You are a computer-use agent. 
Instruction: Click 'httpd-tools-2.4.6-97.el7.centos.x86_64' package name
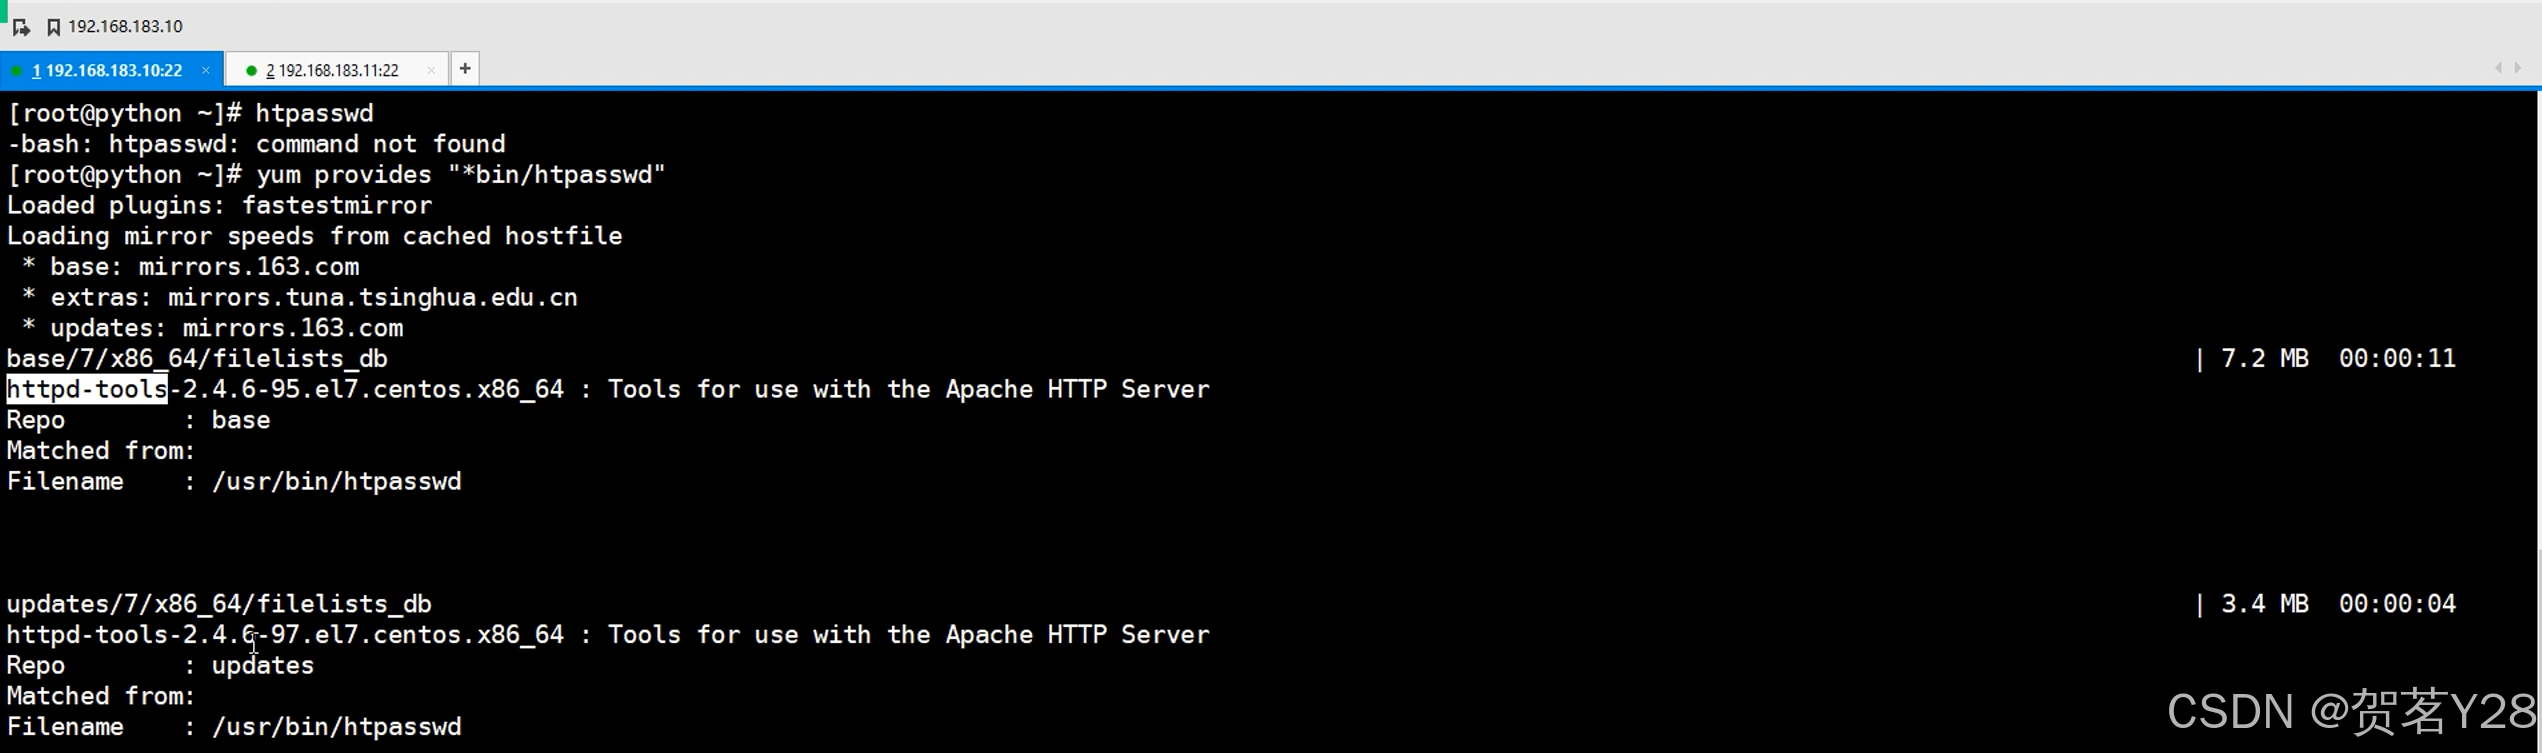[285, 635]
